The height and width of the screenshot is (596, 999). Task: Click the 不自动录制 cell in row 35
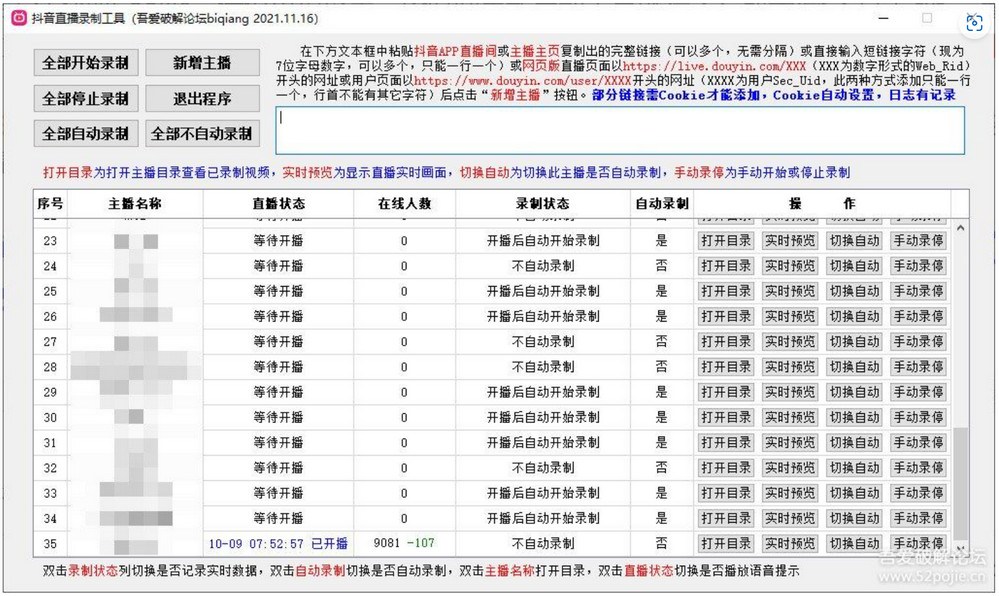(x=543, y=544)
